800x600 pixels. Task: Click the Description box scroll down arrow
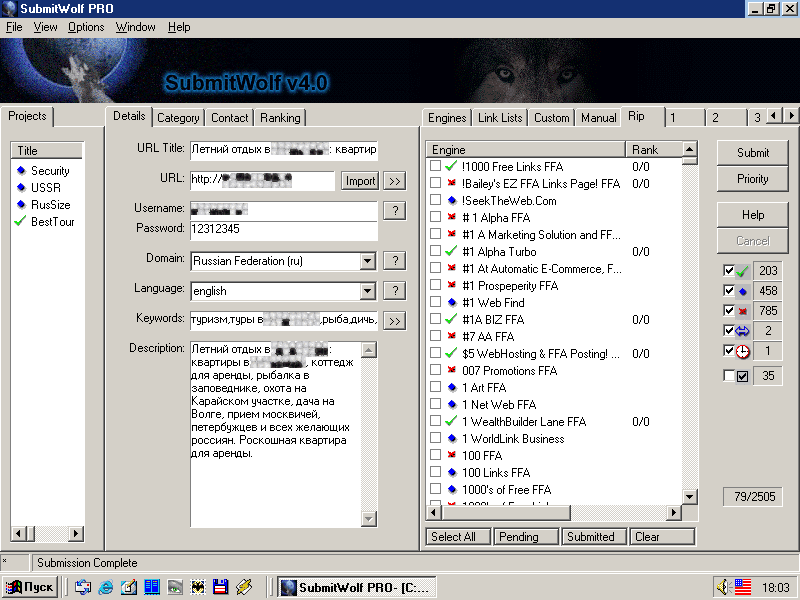(368, 519)
